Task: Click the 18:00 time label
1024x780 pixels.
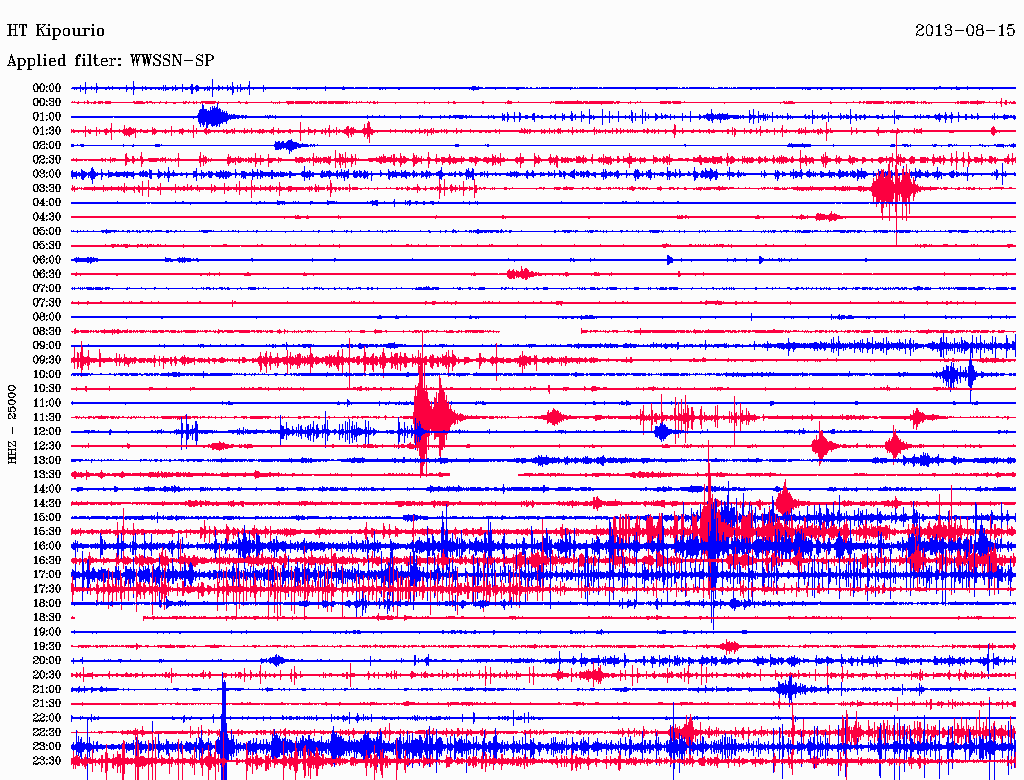Action: click(47, 604)
